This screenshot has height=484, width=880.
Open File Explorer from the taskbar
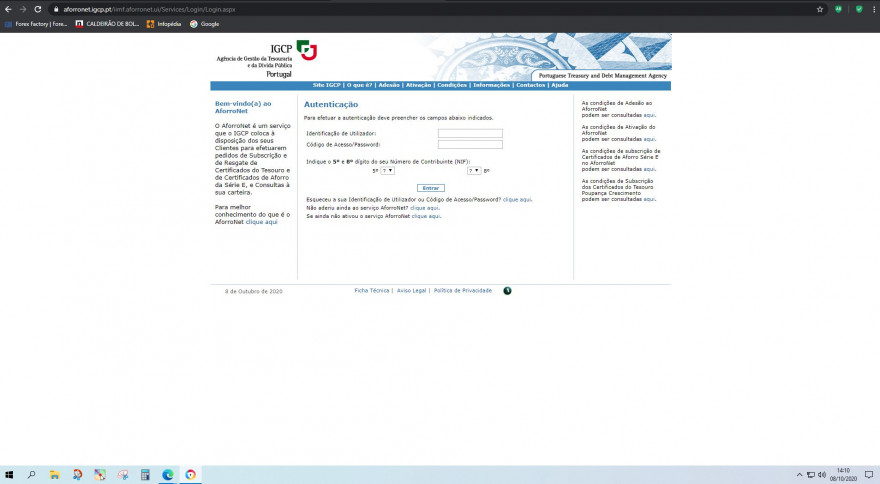tap(54, 475)
